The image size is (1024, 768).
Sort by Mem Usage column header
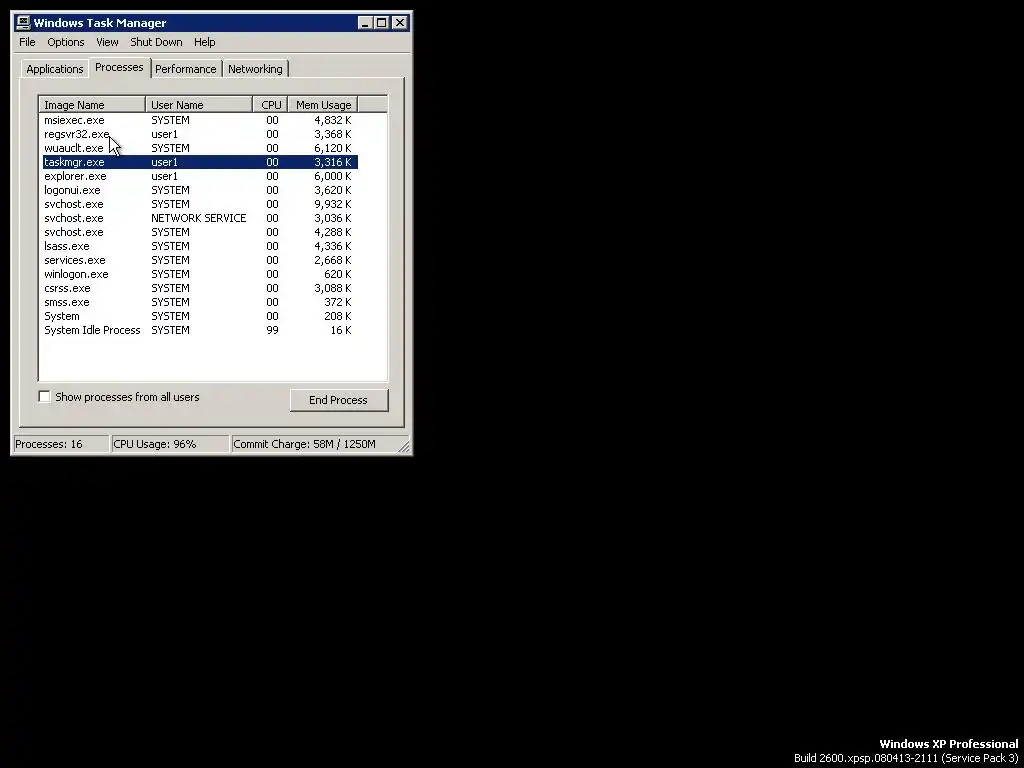click(323, 104)
